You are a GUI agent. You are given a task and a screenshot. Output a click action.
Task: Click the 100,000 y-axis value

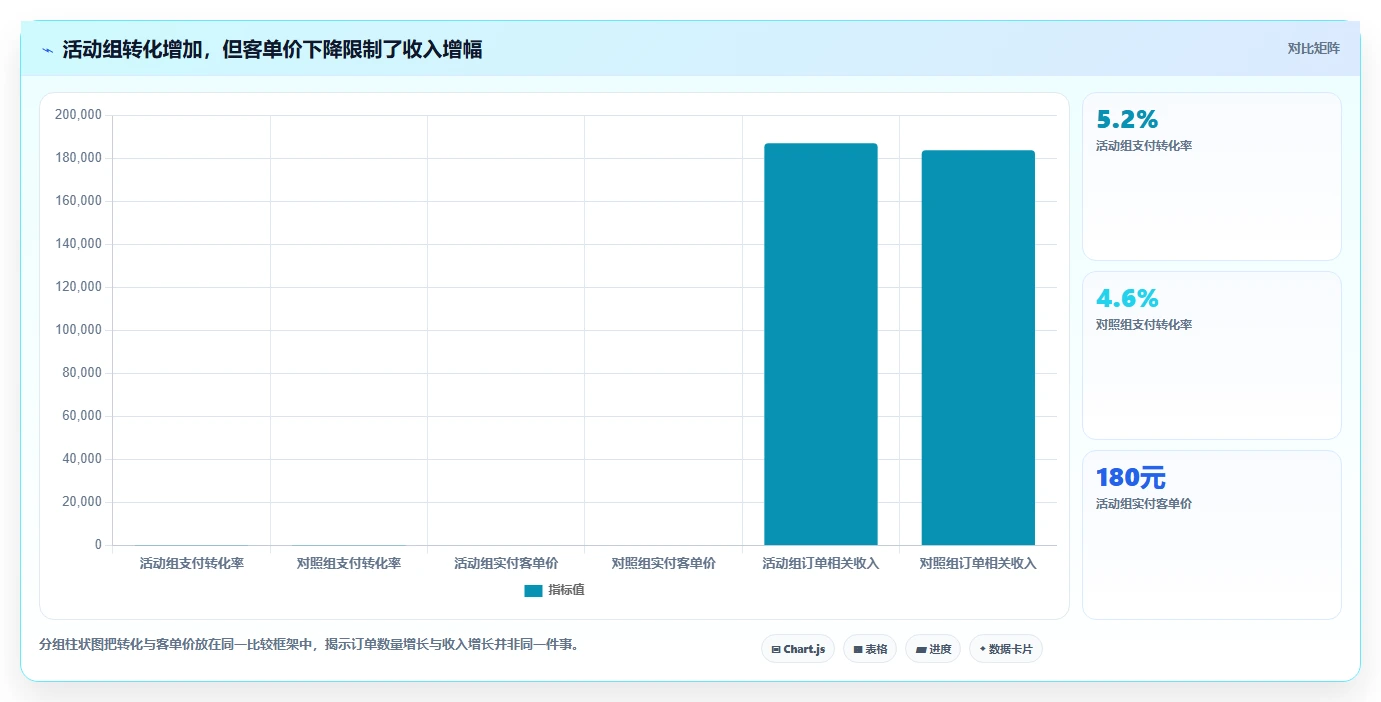pos(78,330)
